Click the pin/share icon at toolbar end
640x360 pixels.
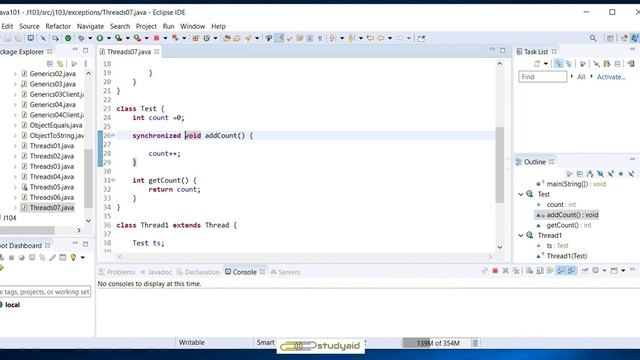[x=421, y=38]
